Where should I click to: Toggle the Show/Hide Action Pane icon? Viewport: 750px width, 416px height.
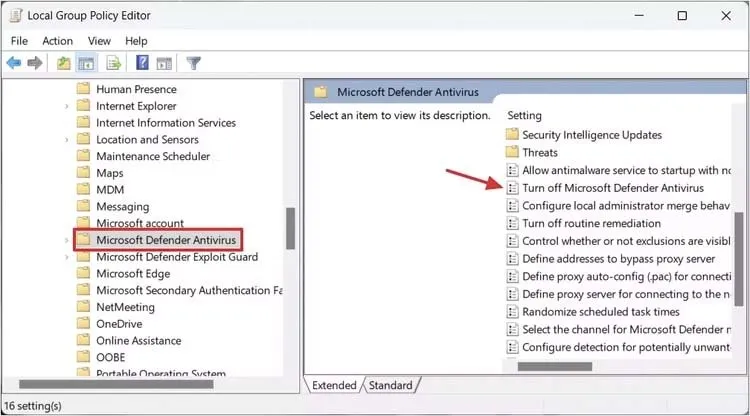tap(164, 63)
